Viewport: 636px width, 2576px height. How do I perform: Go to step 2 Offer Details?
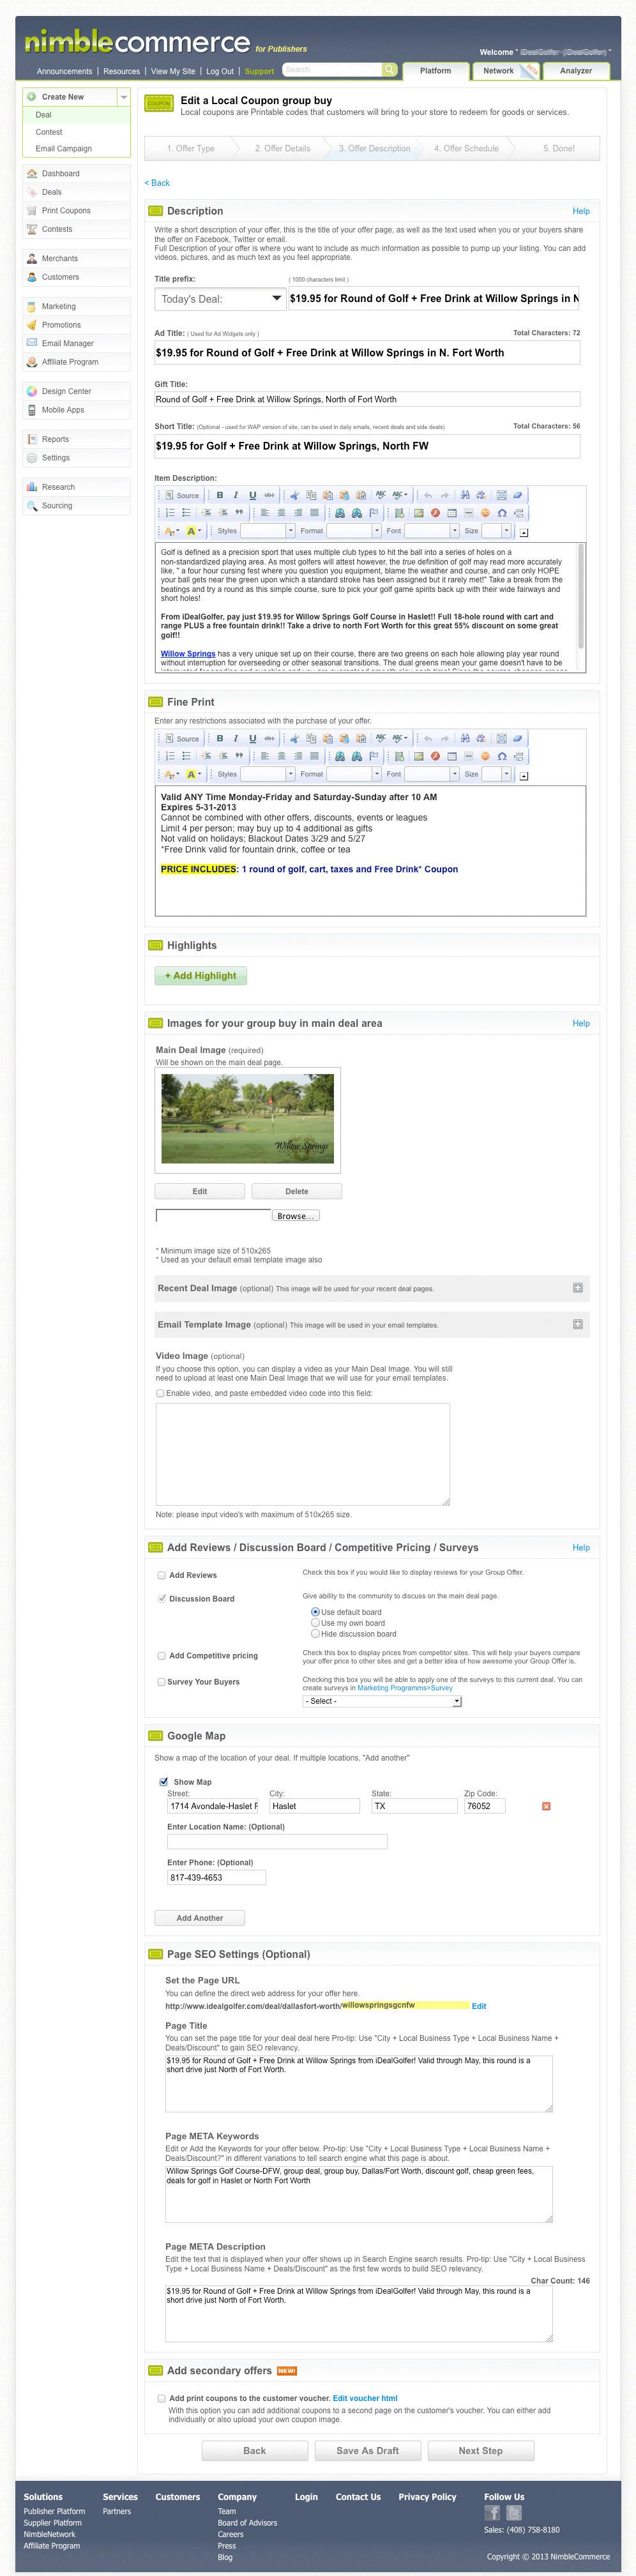(282, 148)
